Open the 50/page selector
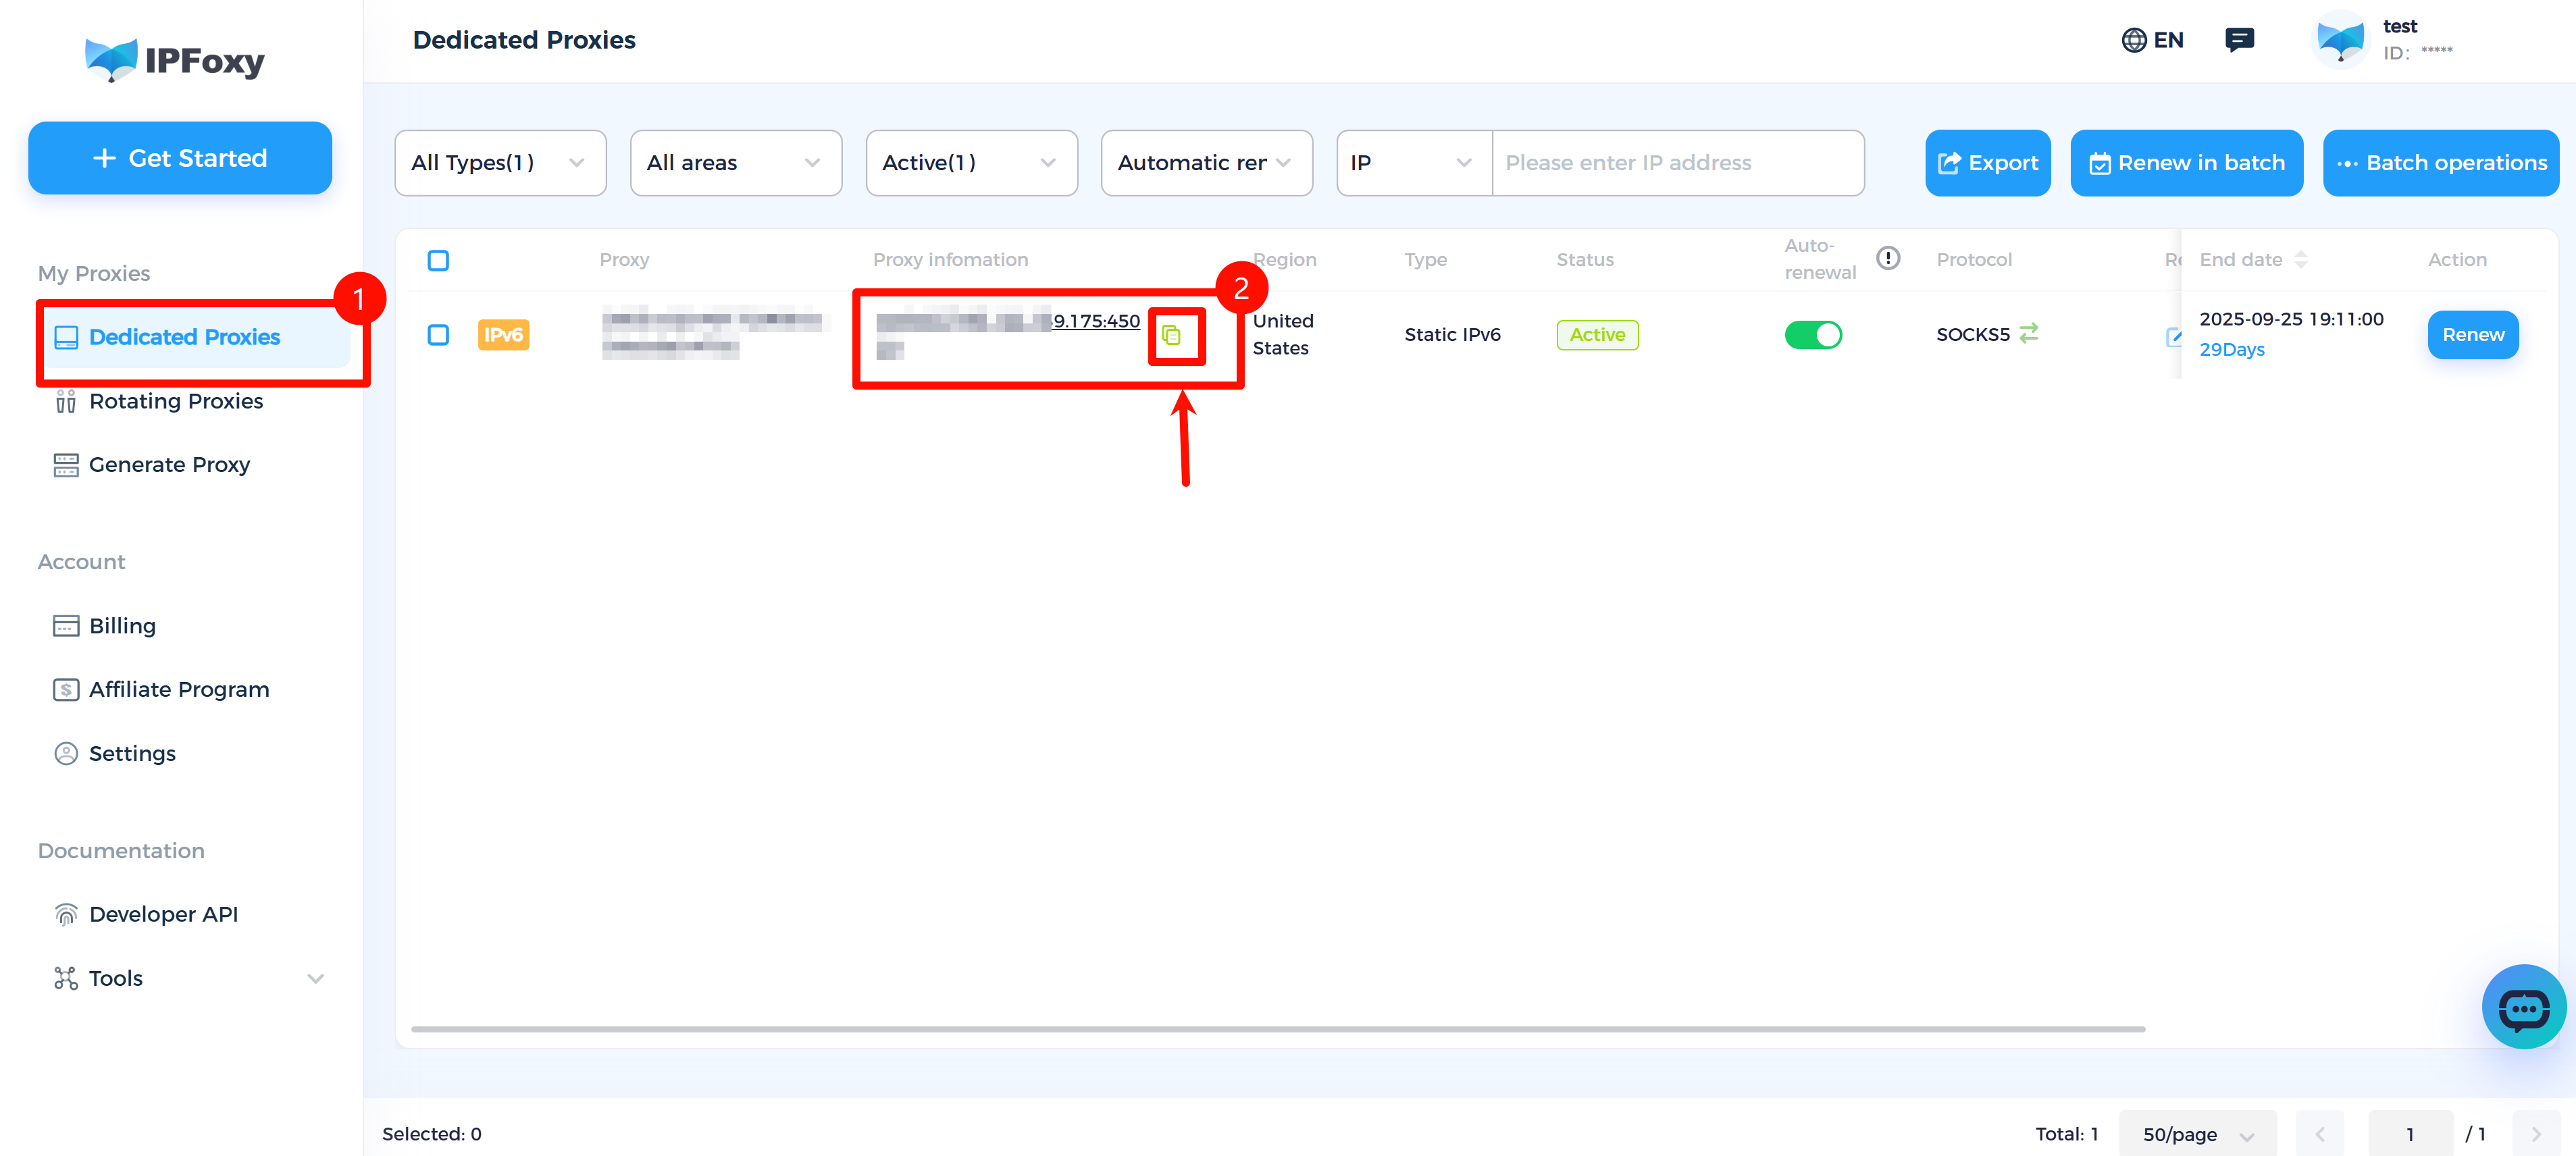This screenshot has width=2576, height=1156. (2197, 1133)
